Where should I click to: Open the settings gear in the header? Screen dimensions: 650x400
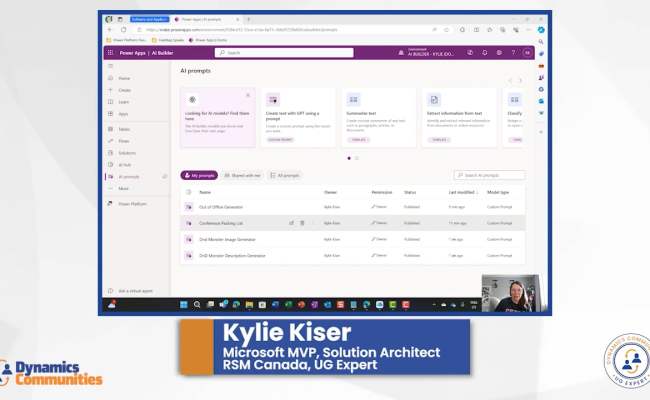click(x=499, y=53)
